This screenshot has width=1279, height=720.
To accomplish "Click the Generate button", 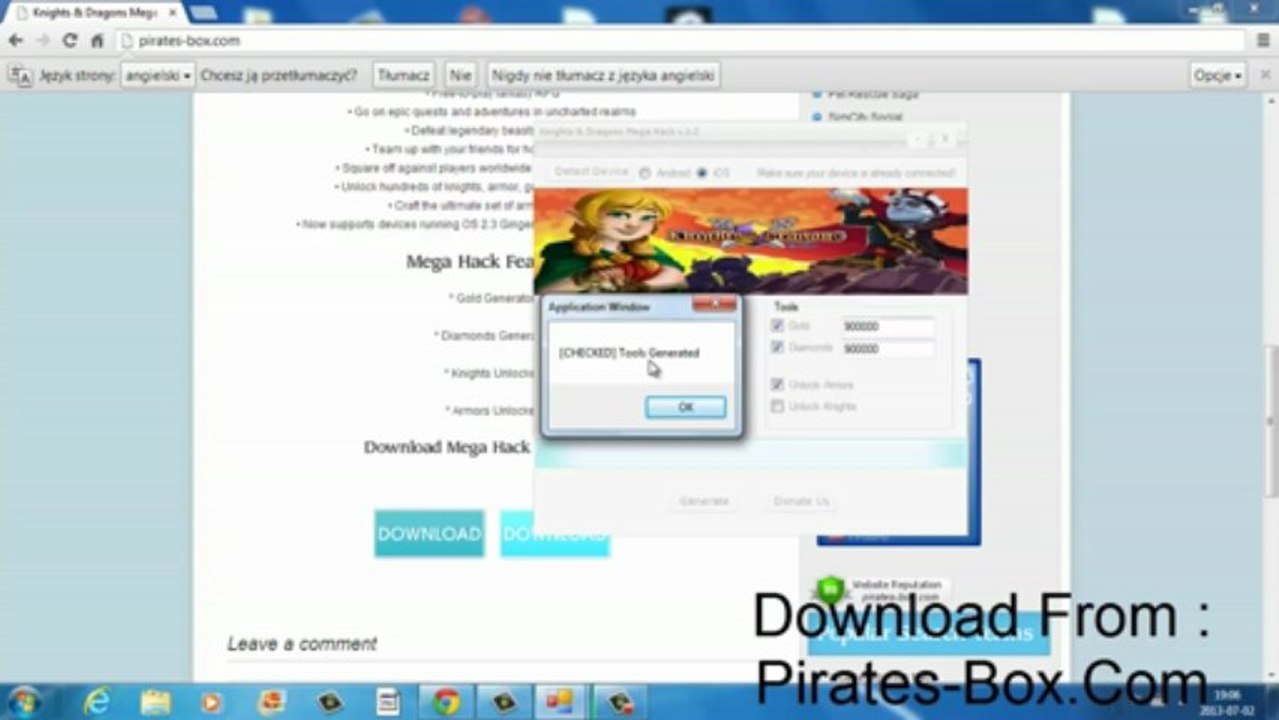I will 704,501.
